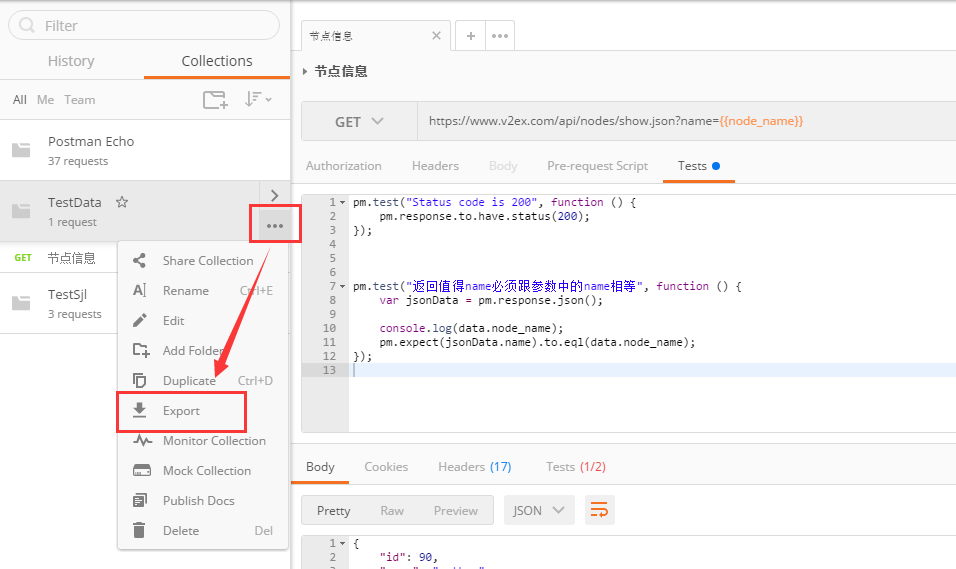Collapse response JSON fold arrow at line 1
Screen dimensions: 956x569
click(343, 543)
